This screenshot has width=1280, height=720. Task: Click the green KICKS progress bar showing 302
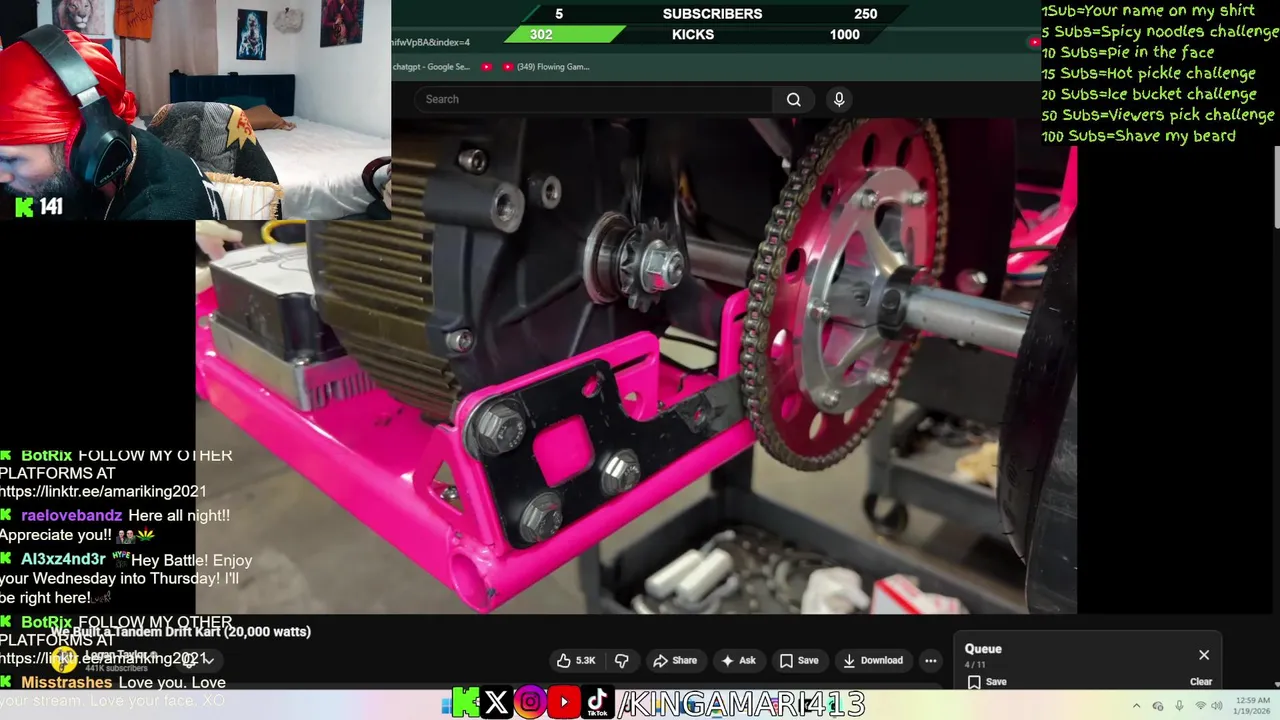point(563,35)
